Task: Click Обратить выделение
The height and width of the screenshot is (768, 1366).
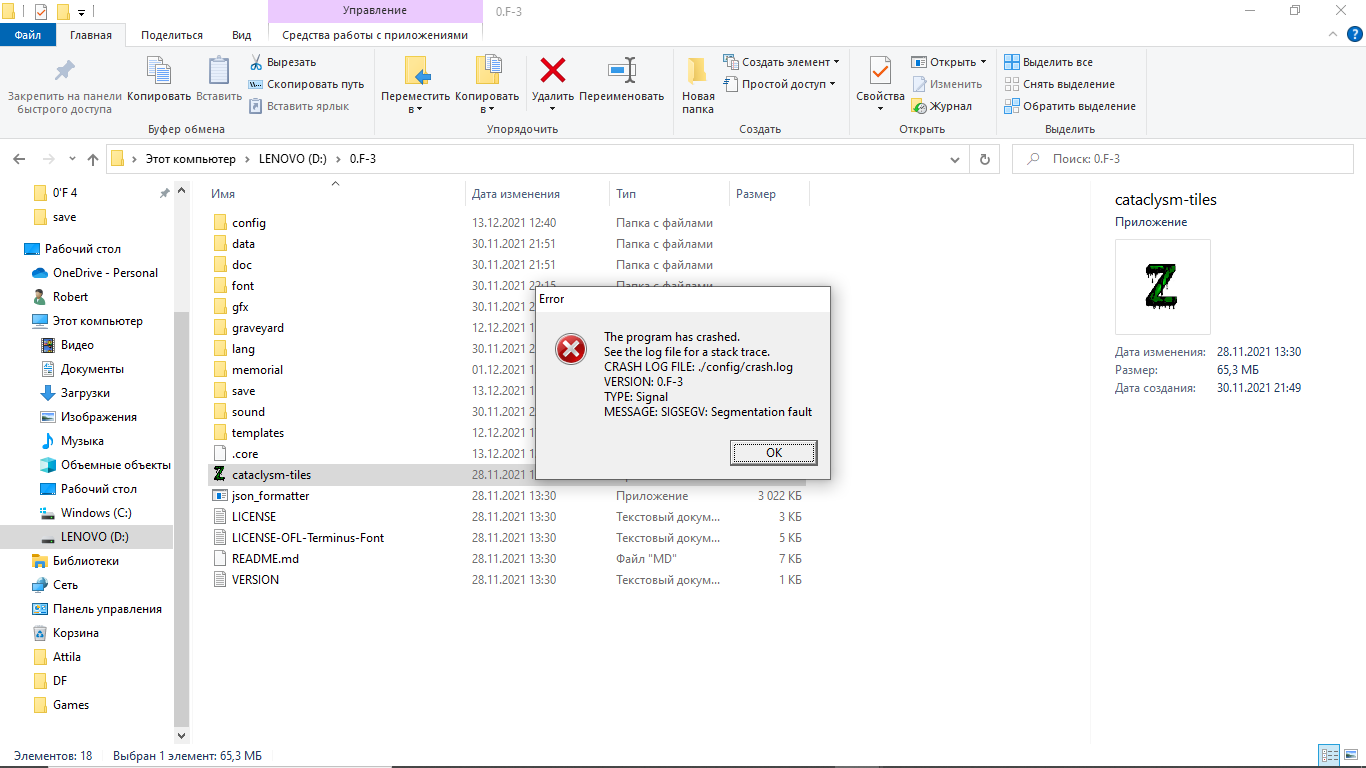Action: click(1070, 106)
